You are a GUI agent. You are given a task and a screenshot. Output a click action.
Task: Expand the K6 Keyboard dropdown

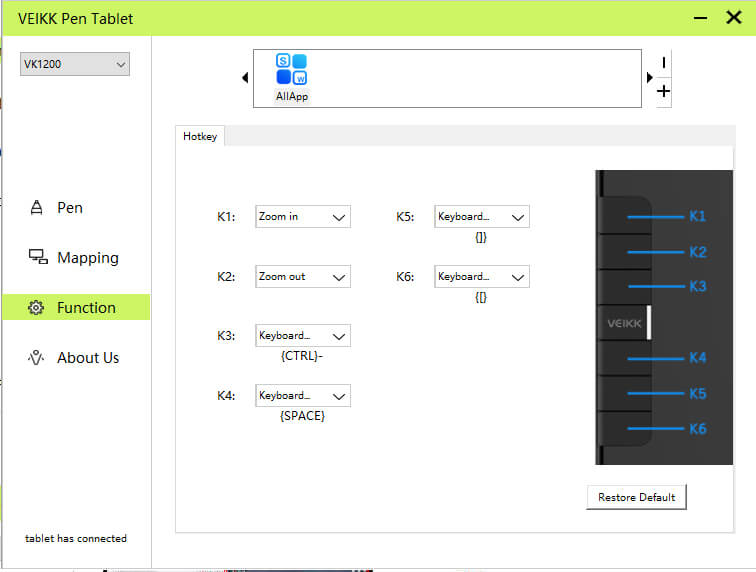click(481, 276)
